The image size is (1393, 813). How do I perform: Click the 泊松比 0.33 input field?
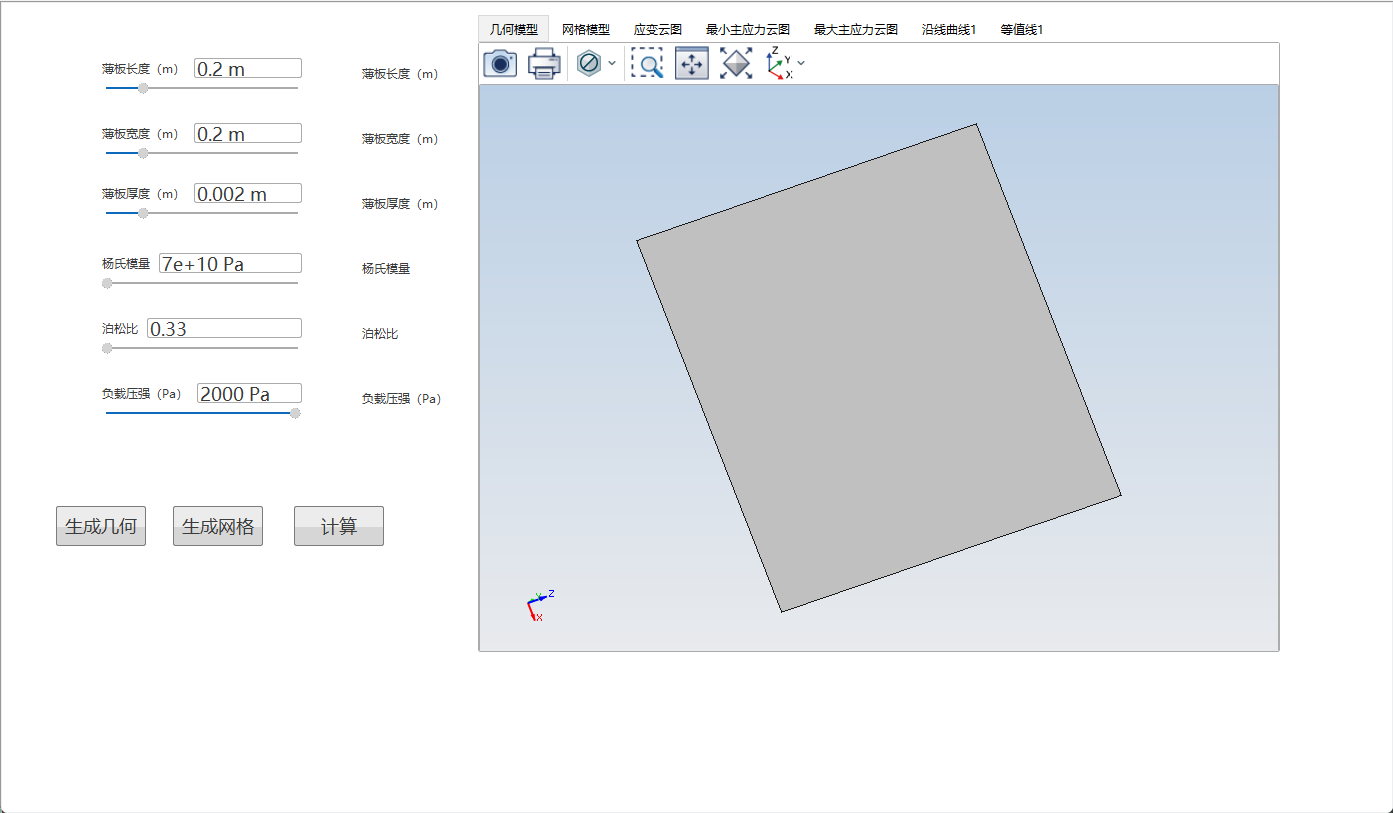click(224, 328)
